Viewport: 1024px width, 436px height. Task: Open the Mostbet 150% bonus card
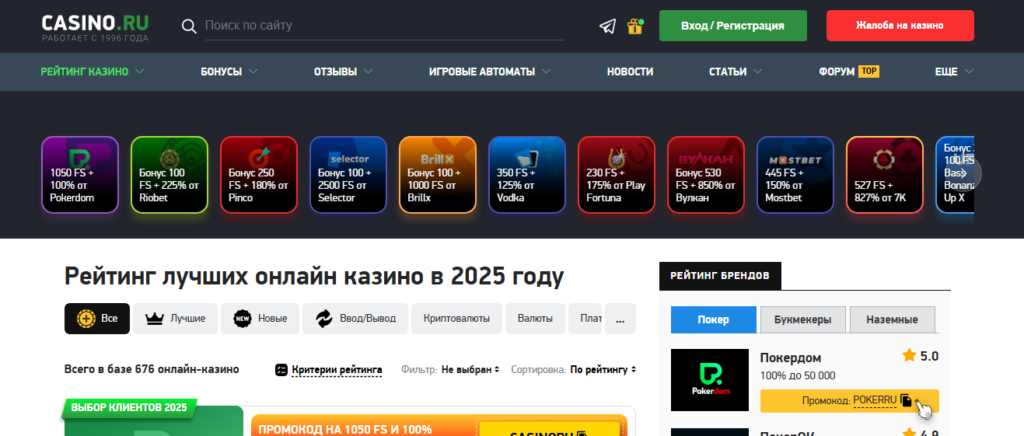[x=795, y=175]
